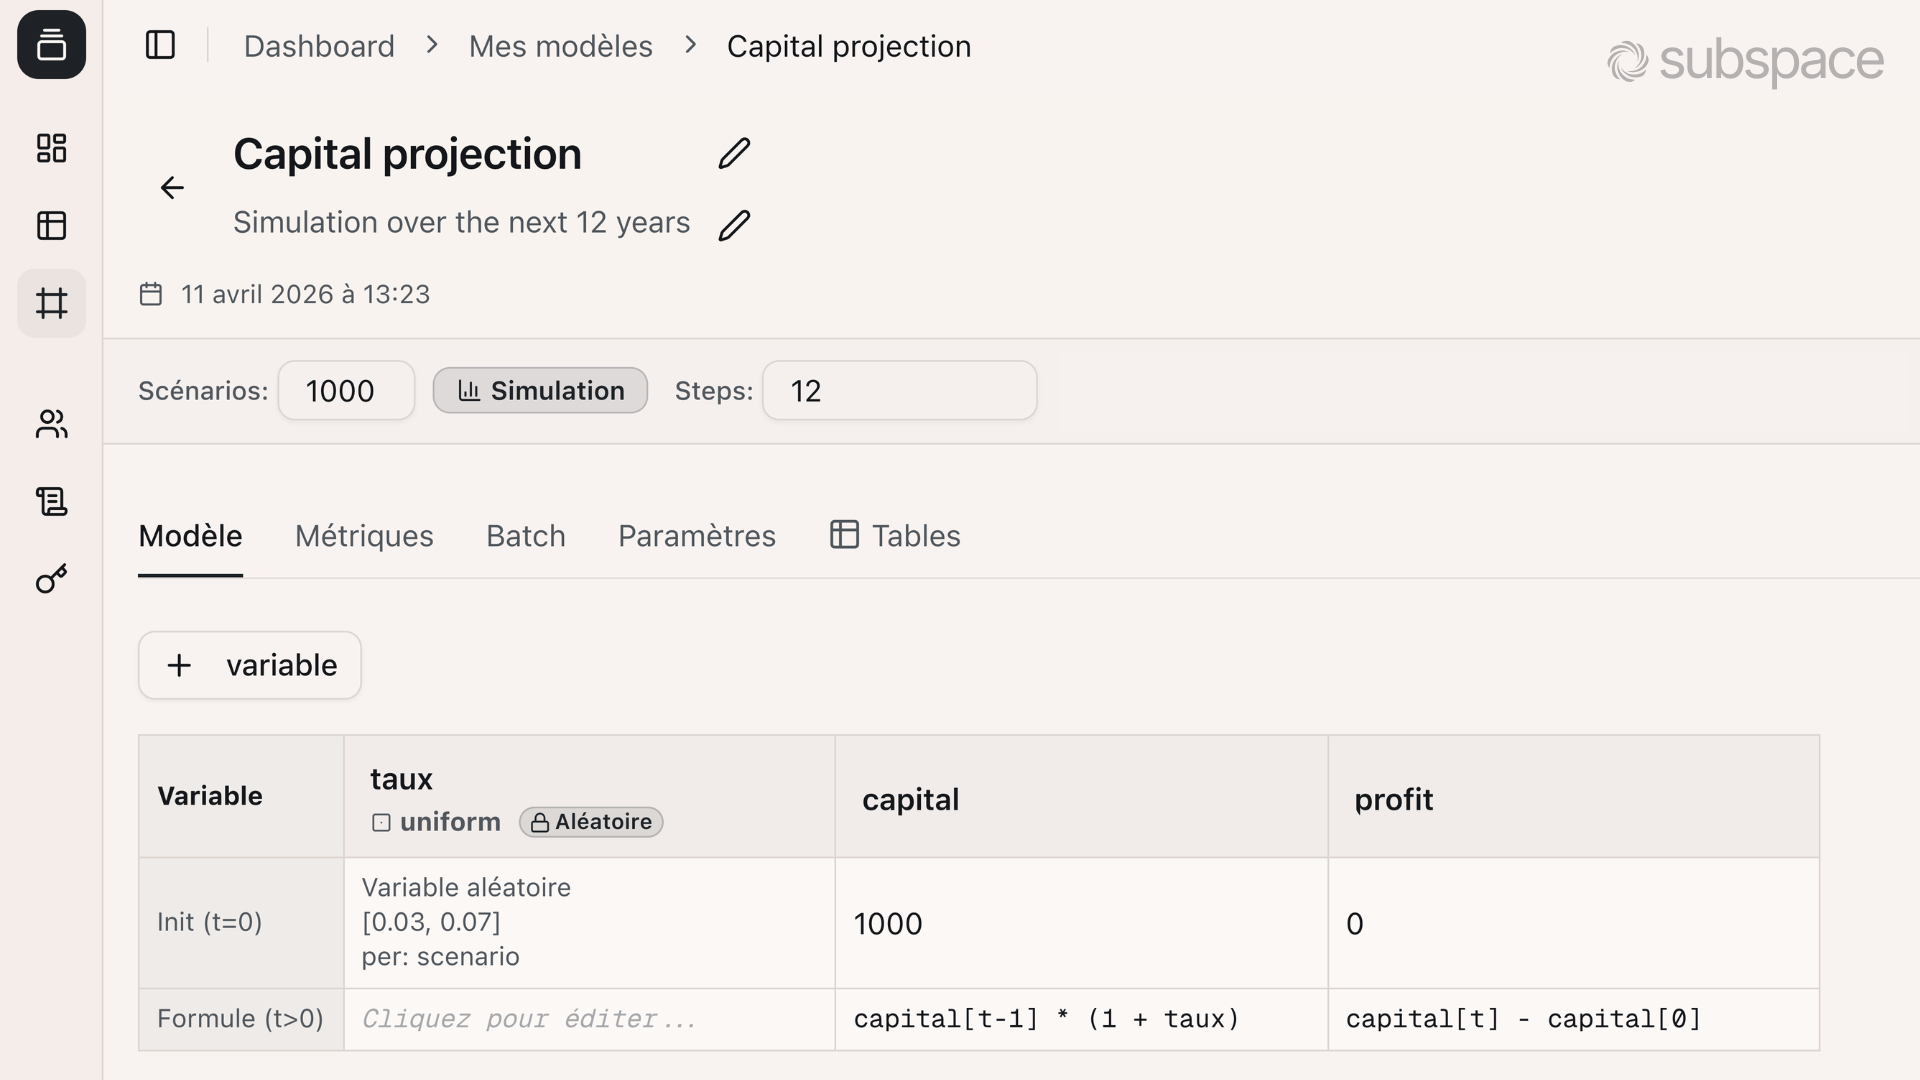Open the Paramètres tab

tap(697, 536)
